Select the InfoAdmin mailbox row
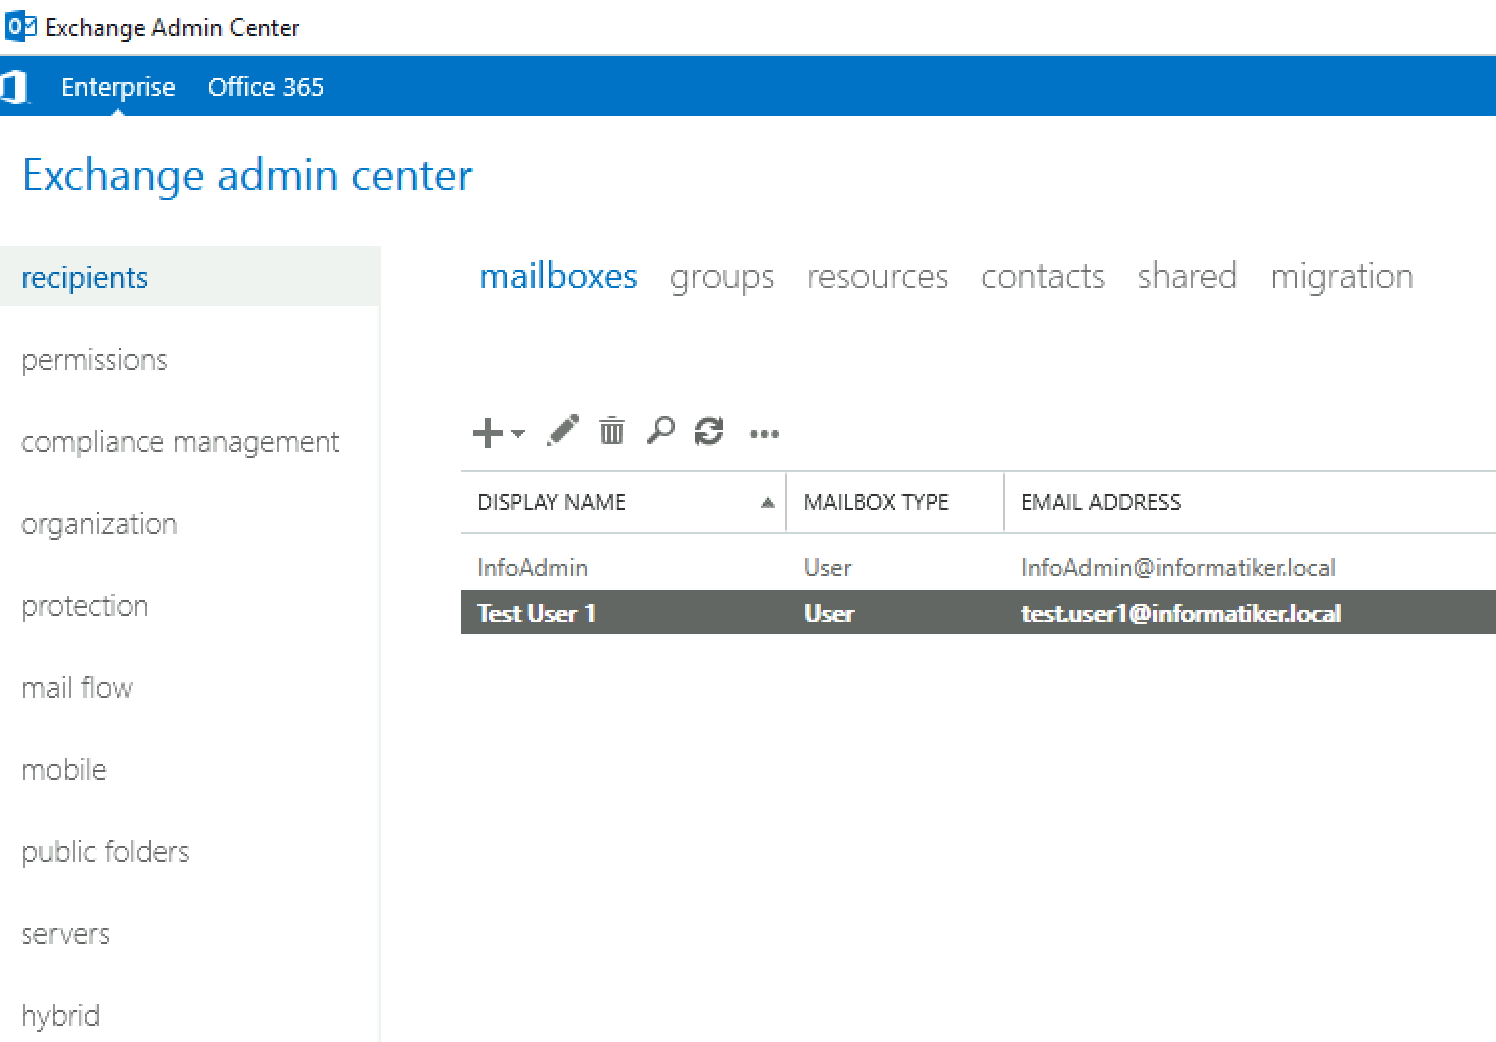1496x1042 pixels. (x=978, y=568)
